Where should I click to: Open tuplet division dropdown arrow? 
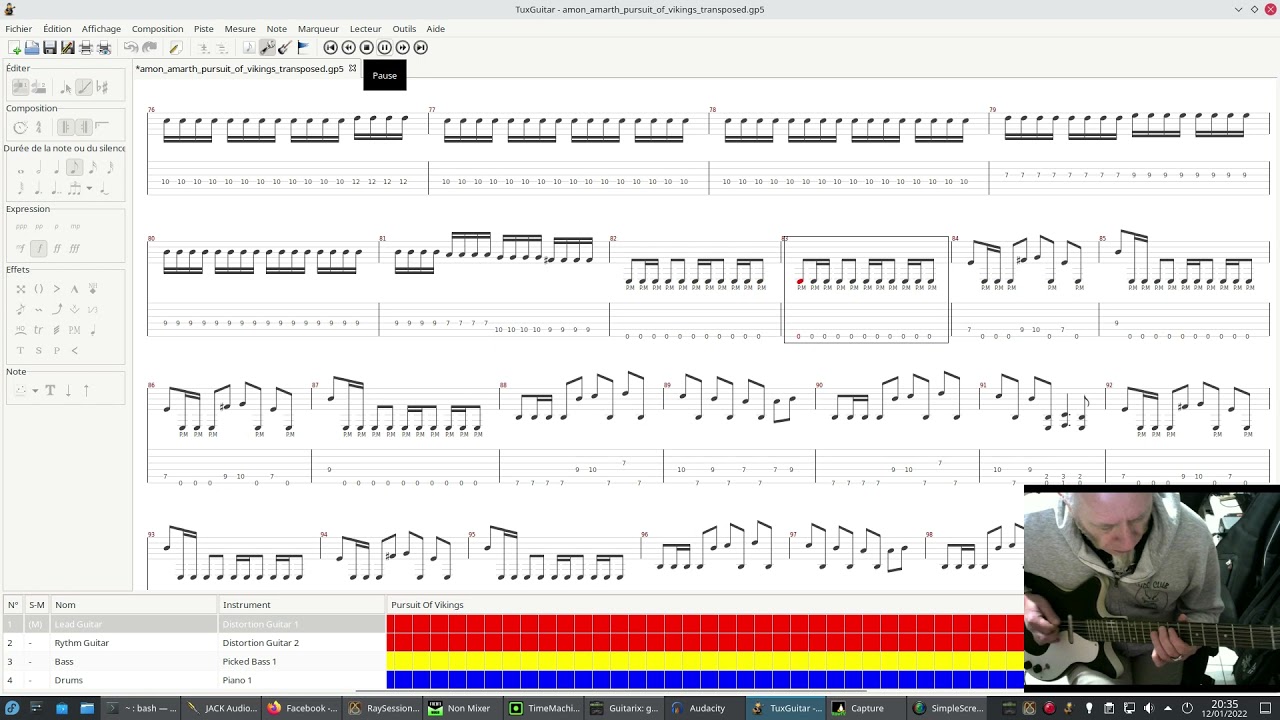[x=89, y=188]
